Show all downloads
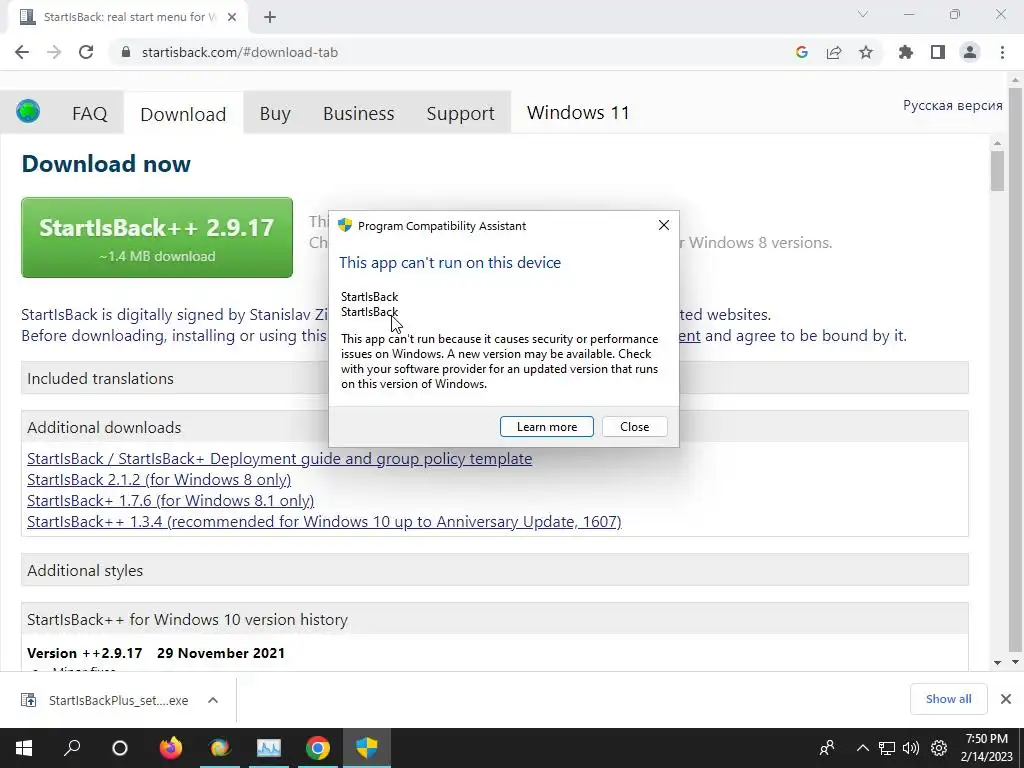Viewport: 1024px width, 768px height. pos(948,699)
